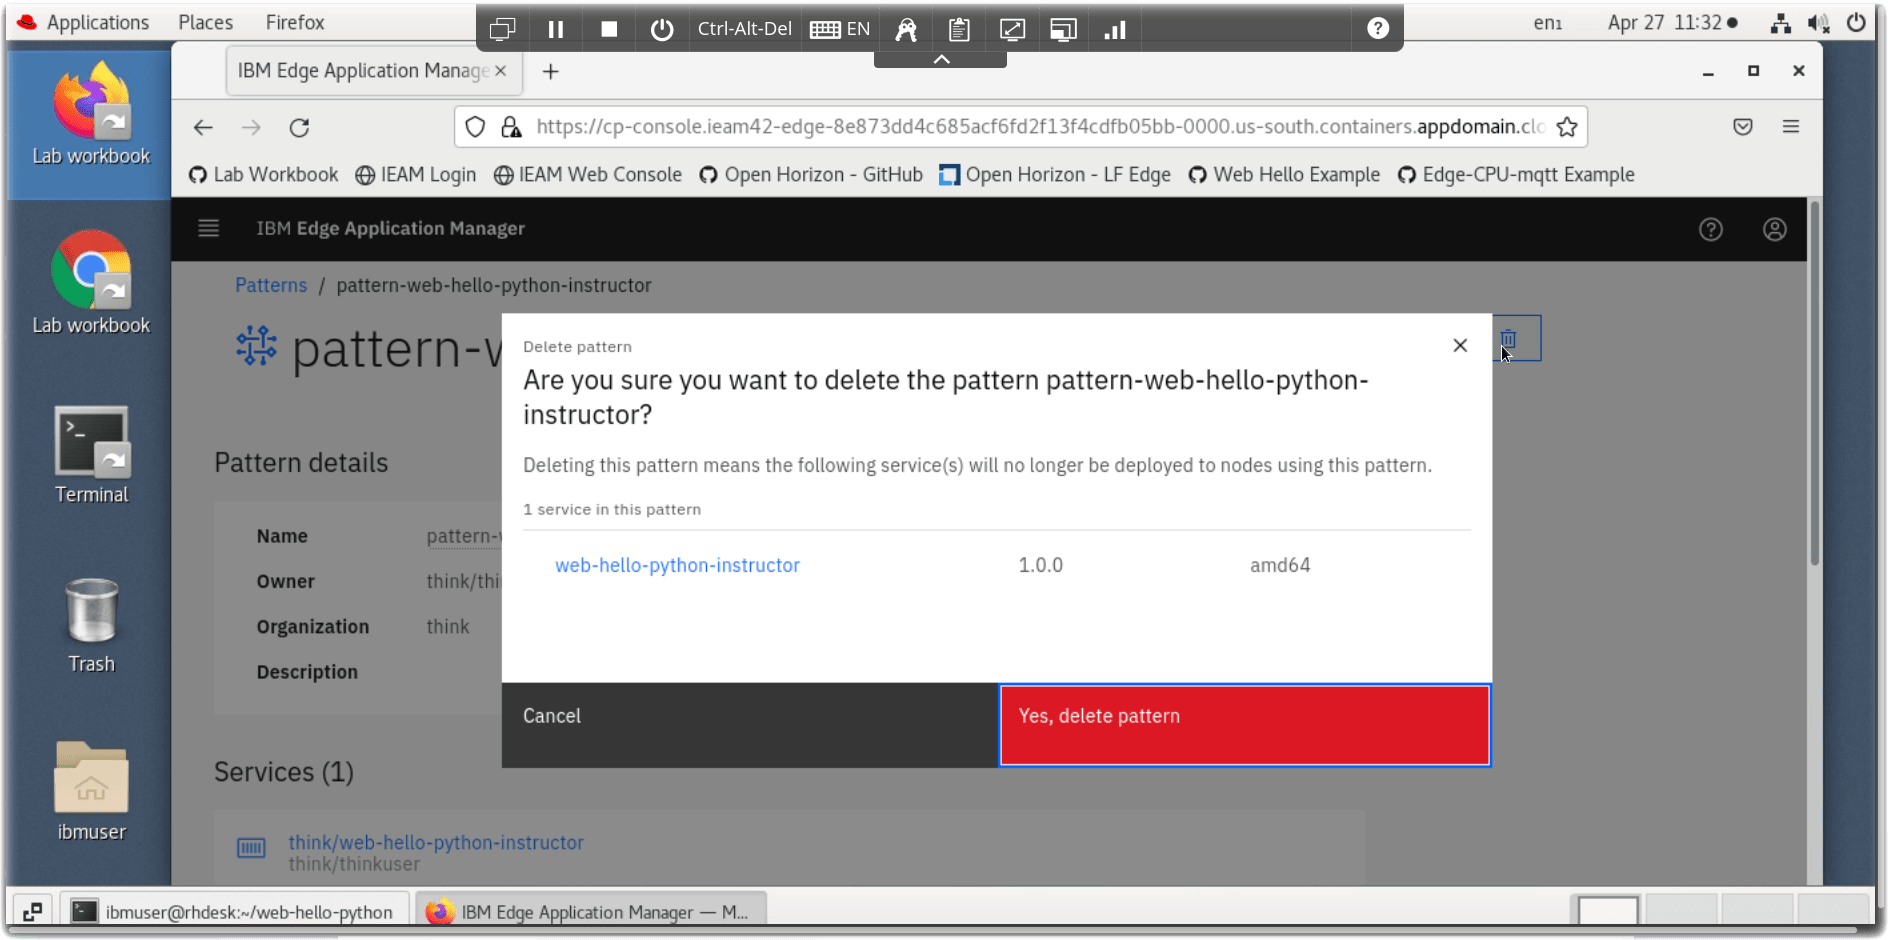Click the trash delete icon for the pattern
Image resolution: width=1888 pixels, height=940 pixels.
pos(1509,339)
